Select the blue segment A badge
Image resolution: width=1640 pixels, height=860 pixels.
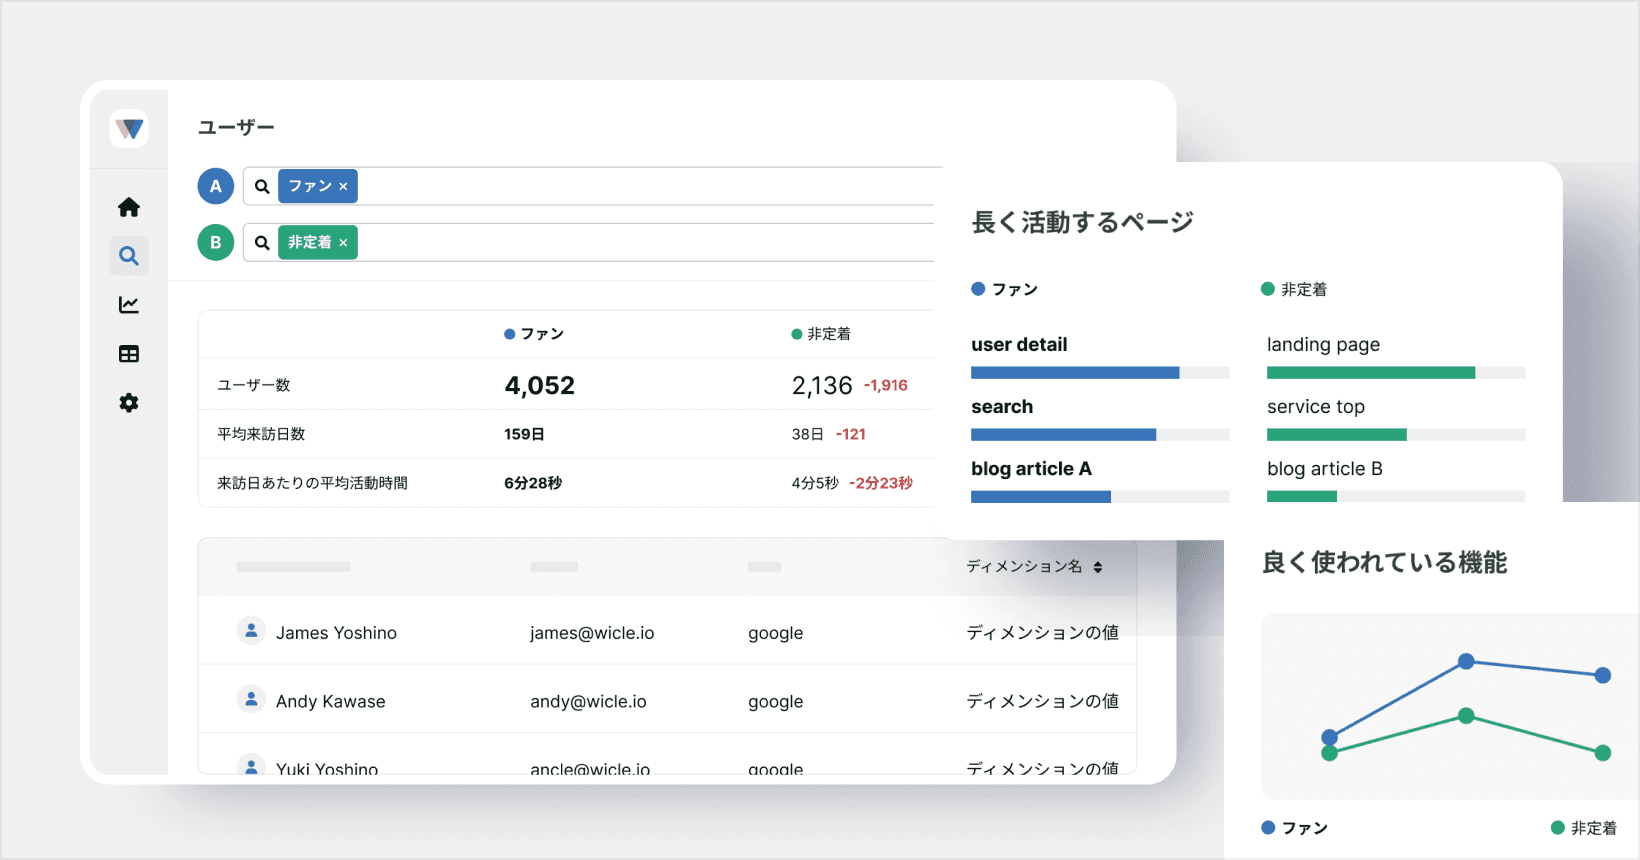[x=216, y=186]
